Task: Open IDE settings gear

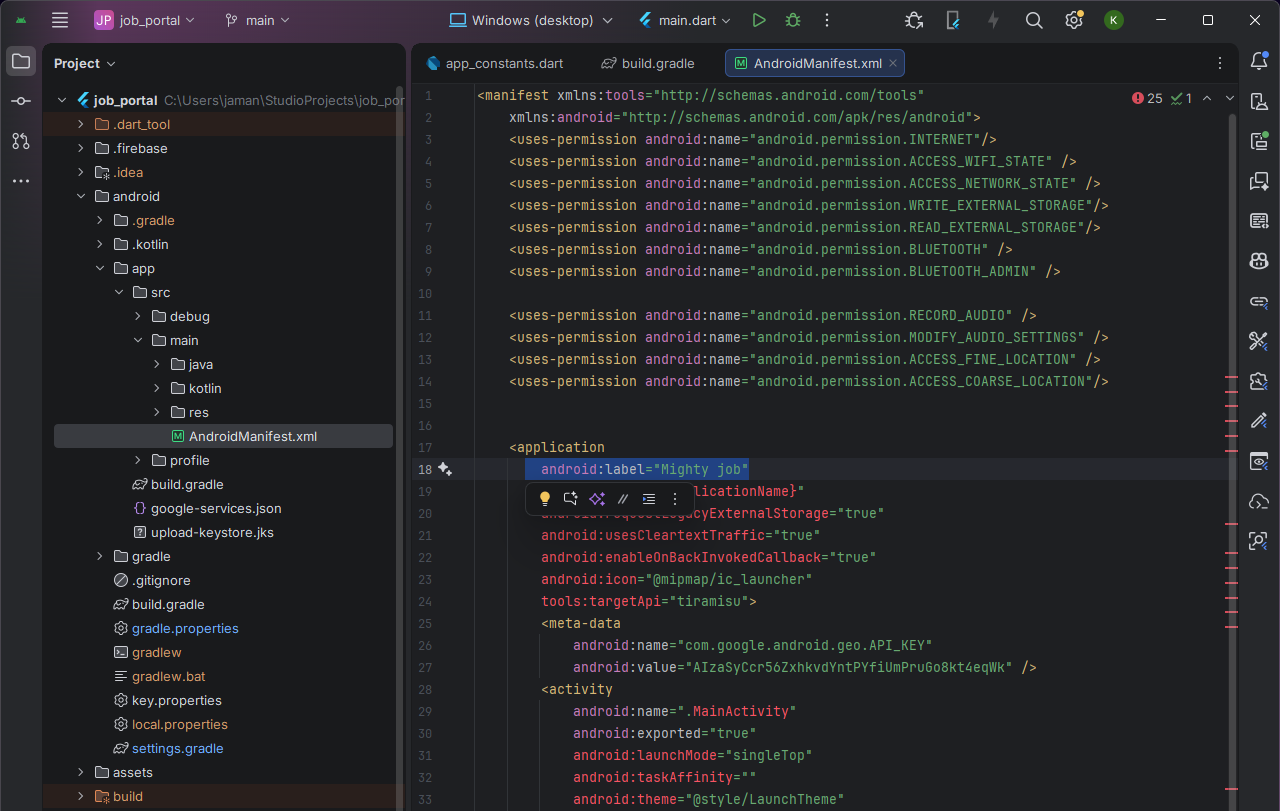Action: pyautogui.click(x=1074, y=20)
